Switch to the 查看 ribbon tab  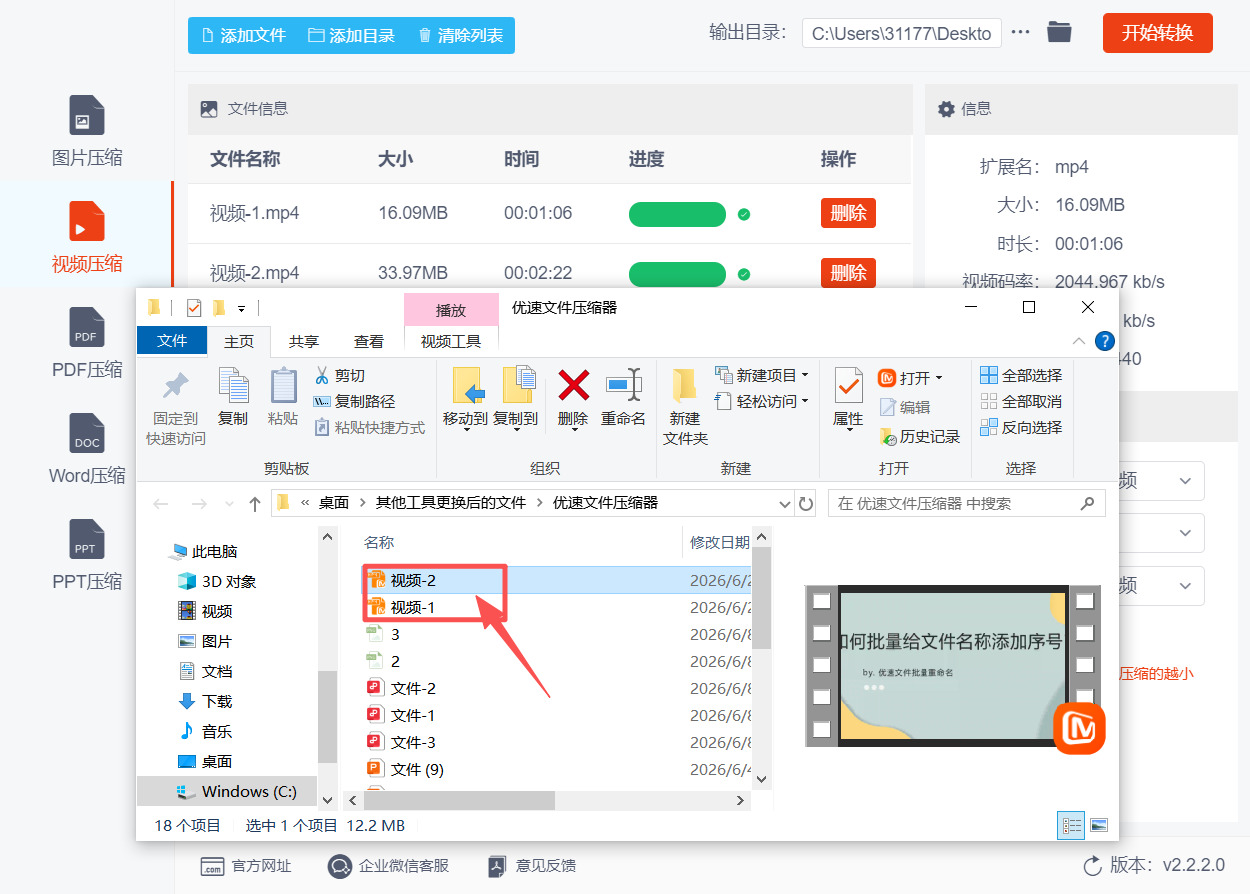(x=369, y=341)
